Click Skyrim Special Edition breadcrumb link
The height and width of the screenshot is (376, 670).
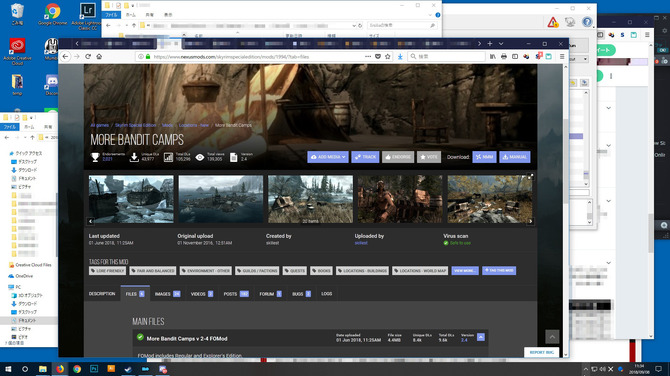click(x=135, y=125)
